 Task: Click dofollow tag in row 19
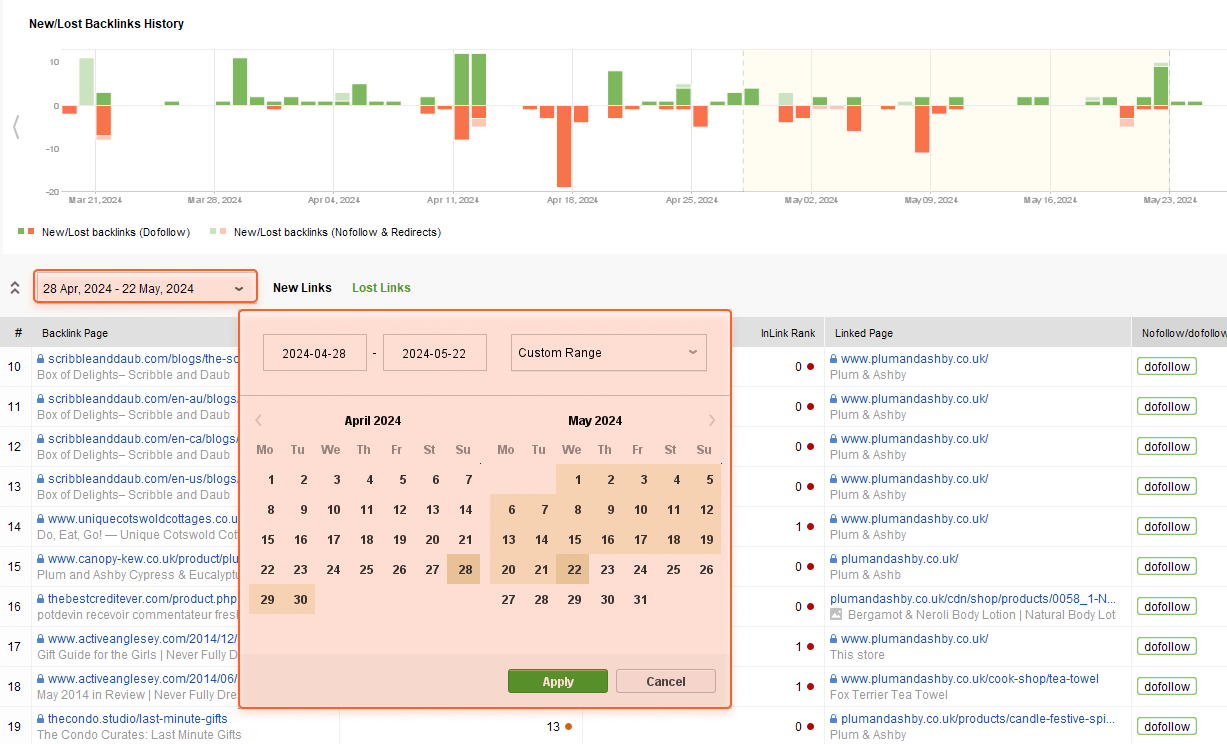point(1167,727)
